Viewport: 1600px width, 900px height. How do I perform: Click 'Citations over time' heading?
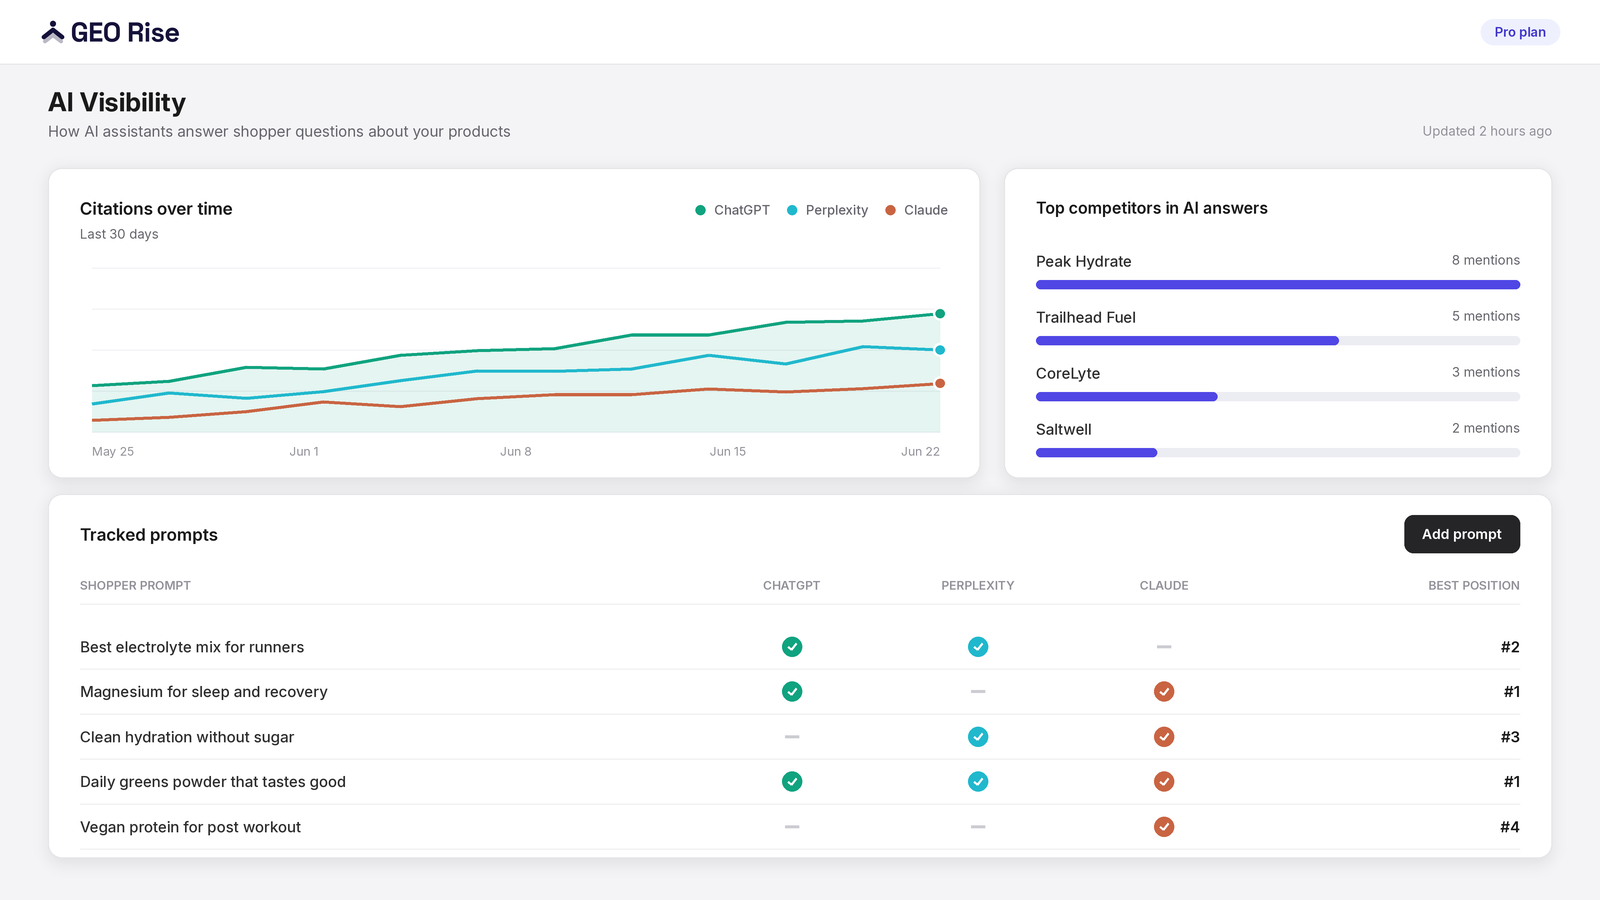[x=156, y=209]
